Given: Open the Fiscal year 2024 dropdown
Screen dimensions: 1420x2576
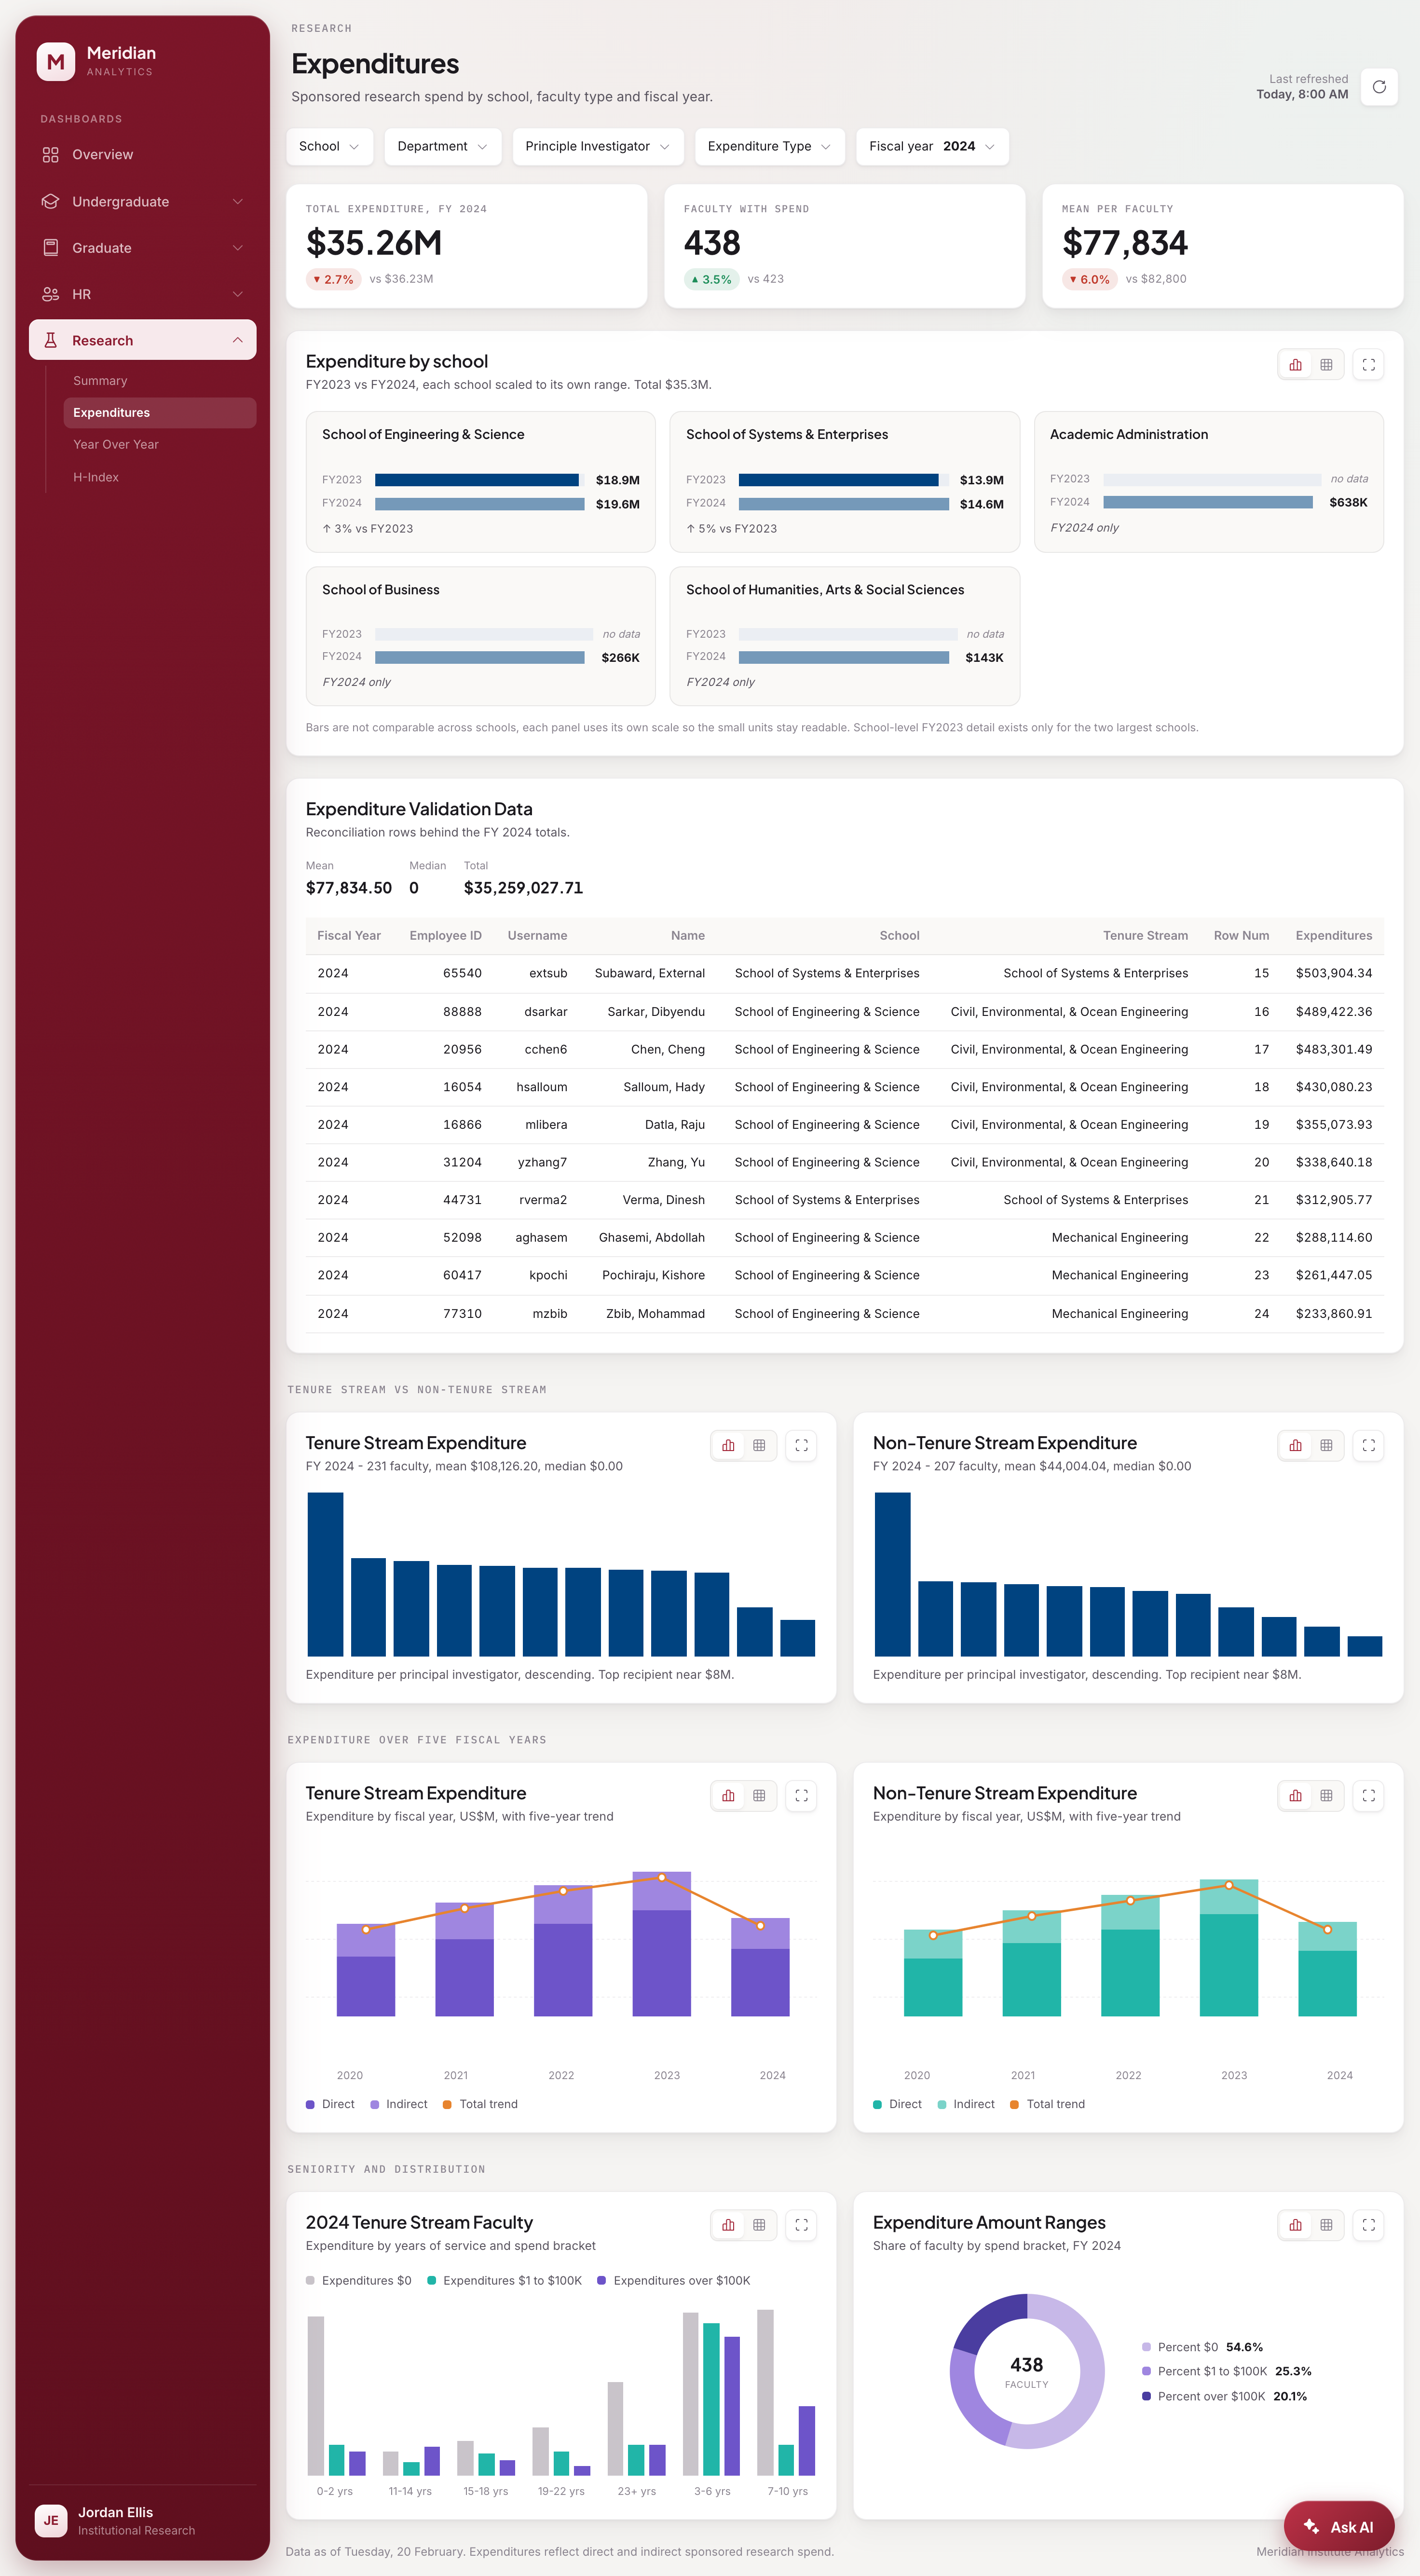Looking at the screenshot, I should pos(932,146).
